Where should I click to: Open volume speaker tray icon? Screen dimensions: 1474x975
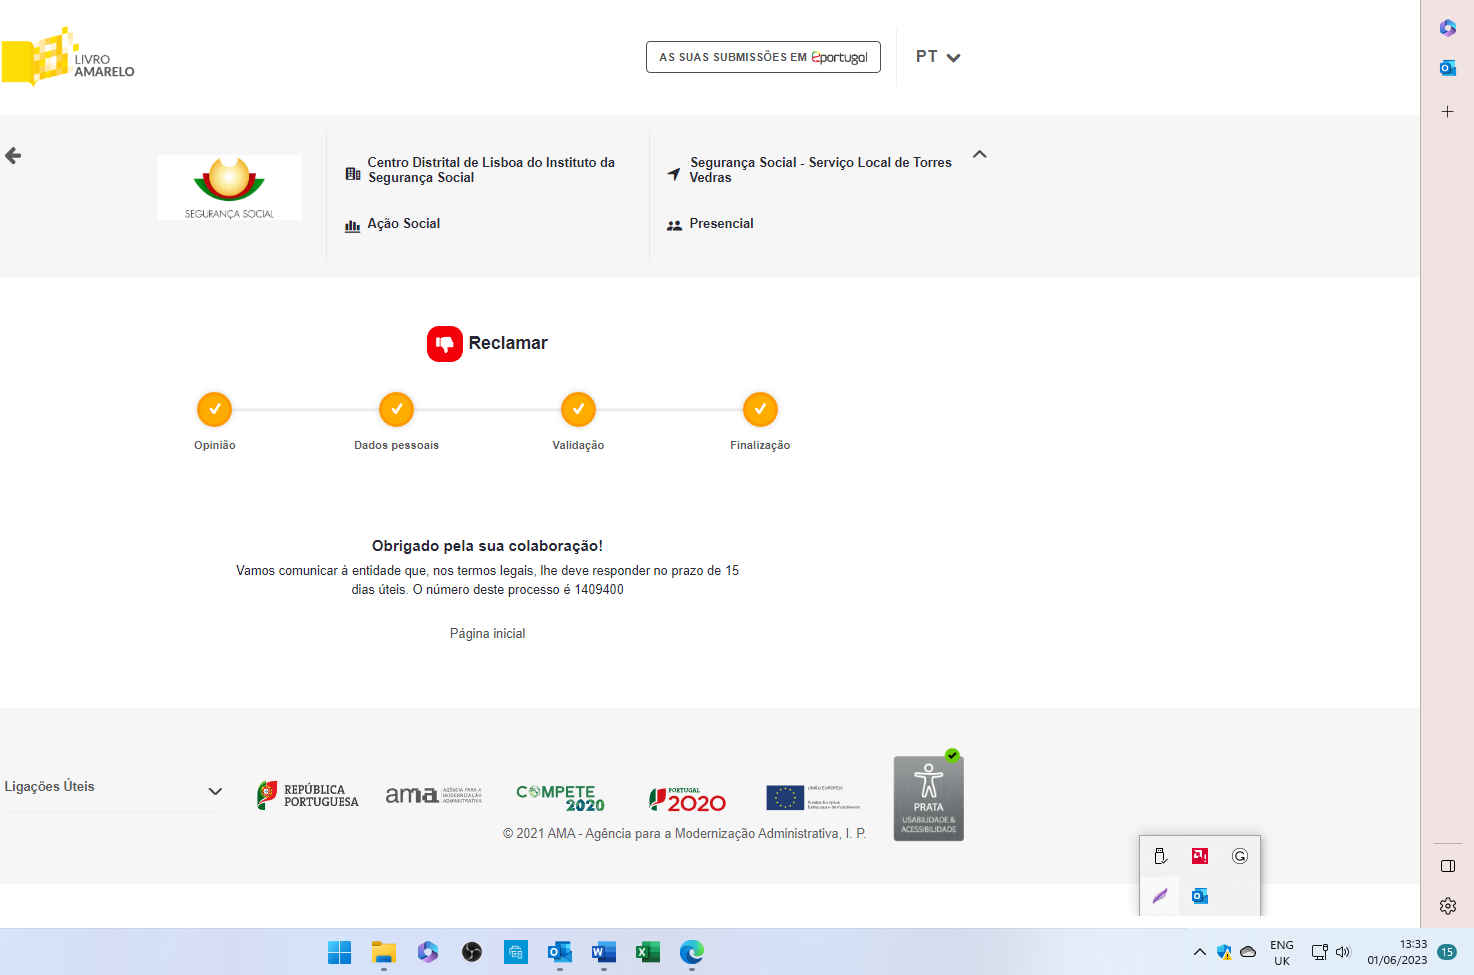click(x=1343, y=952)
